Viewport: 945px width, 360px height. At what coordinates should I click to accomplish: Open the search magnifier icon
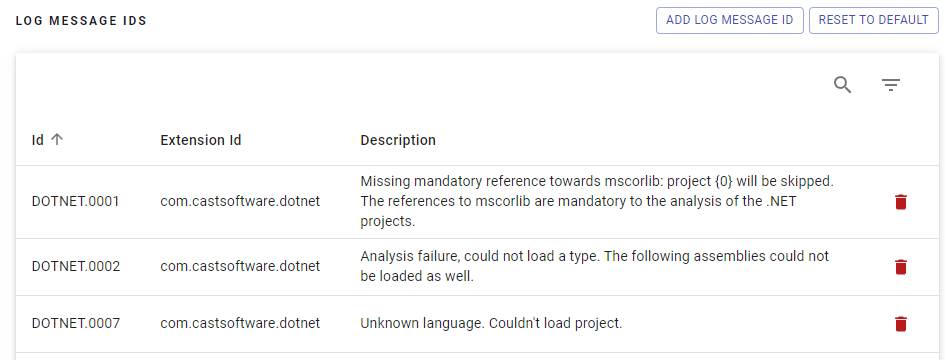(843, 85)
